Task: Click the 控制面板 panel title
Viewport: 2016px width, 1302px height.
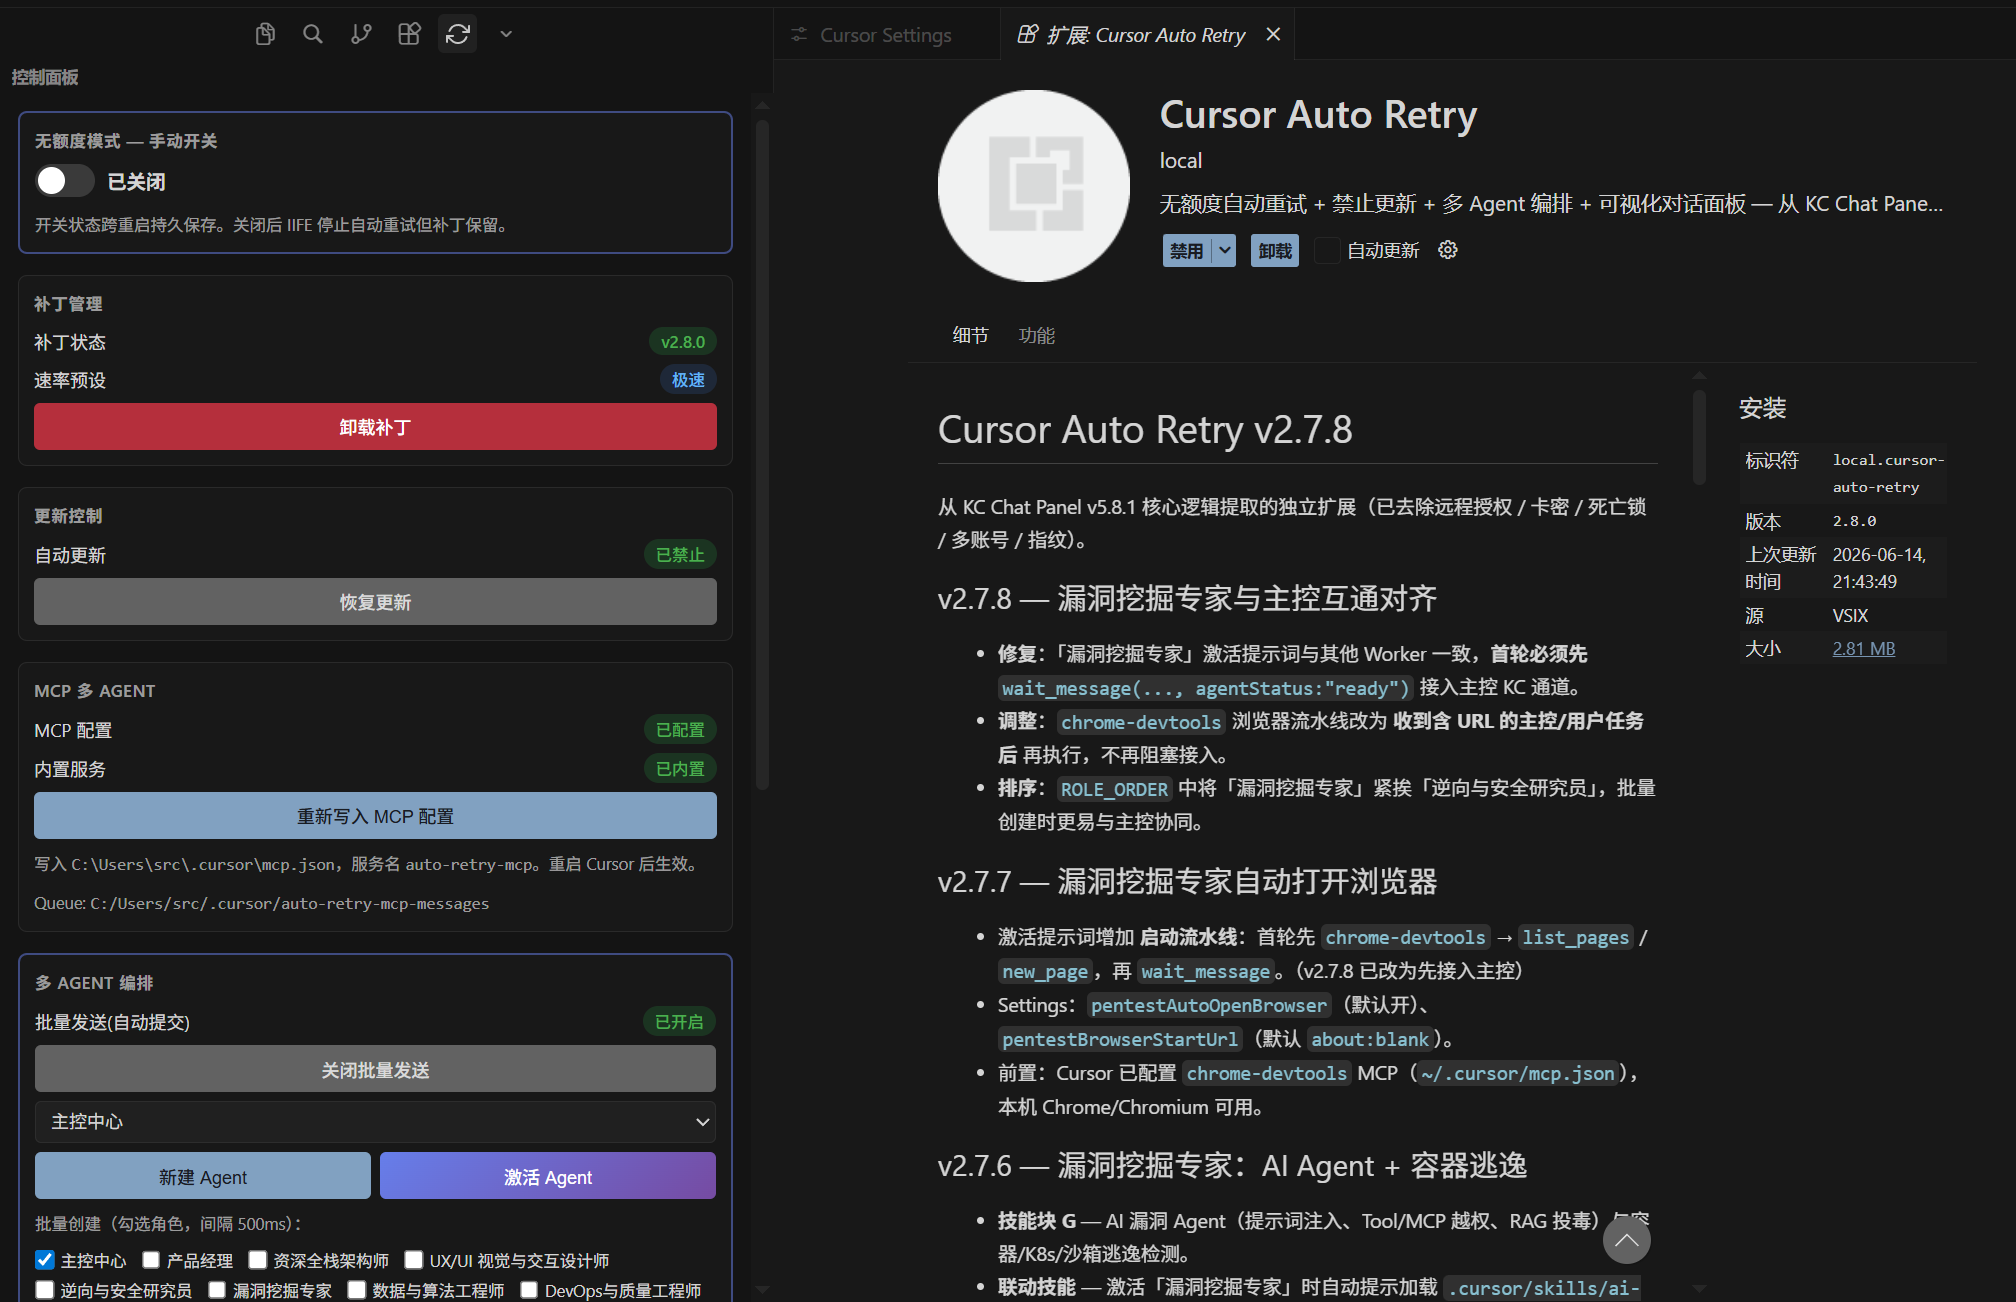Action: click(x=45, y=77)
